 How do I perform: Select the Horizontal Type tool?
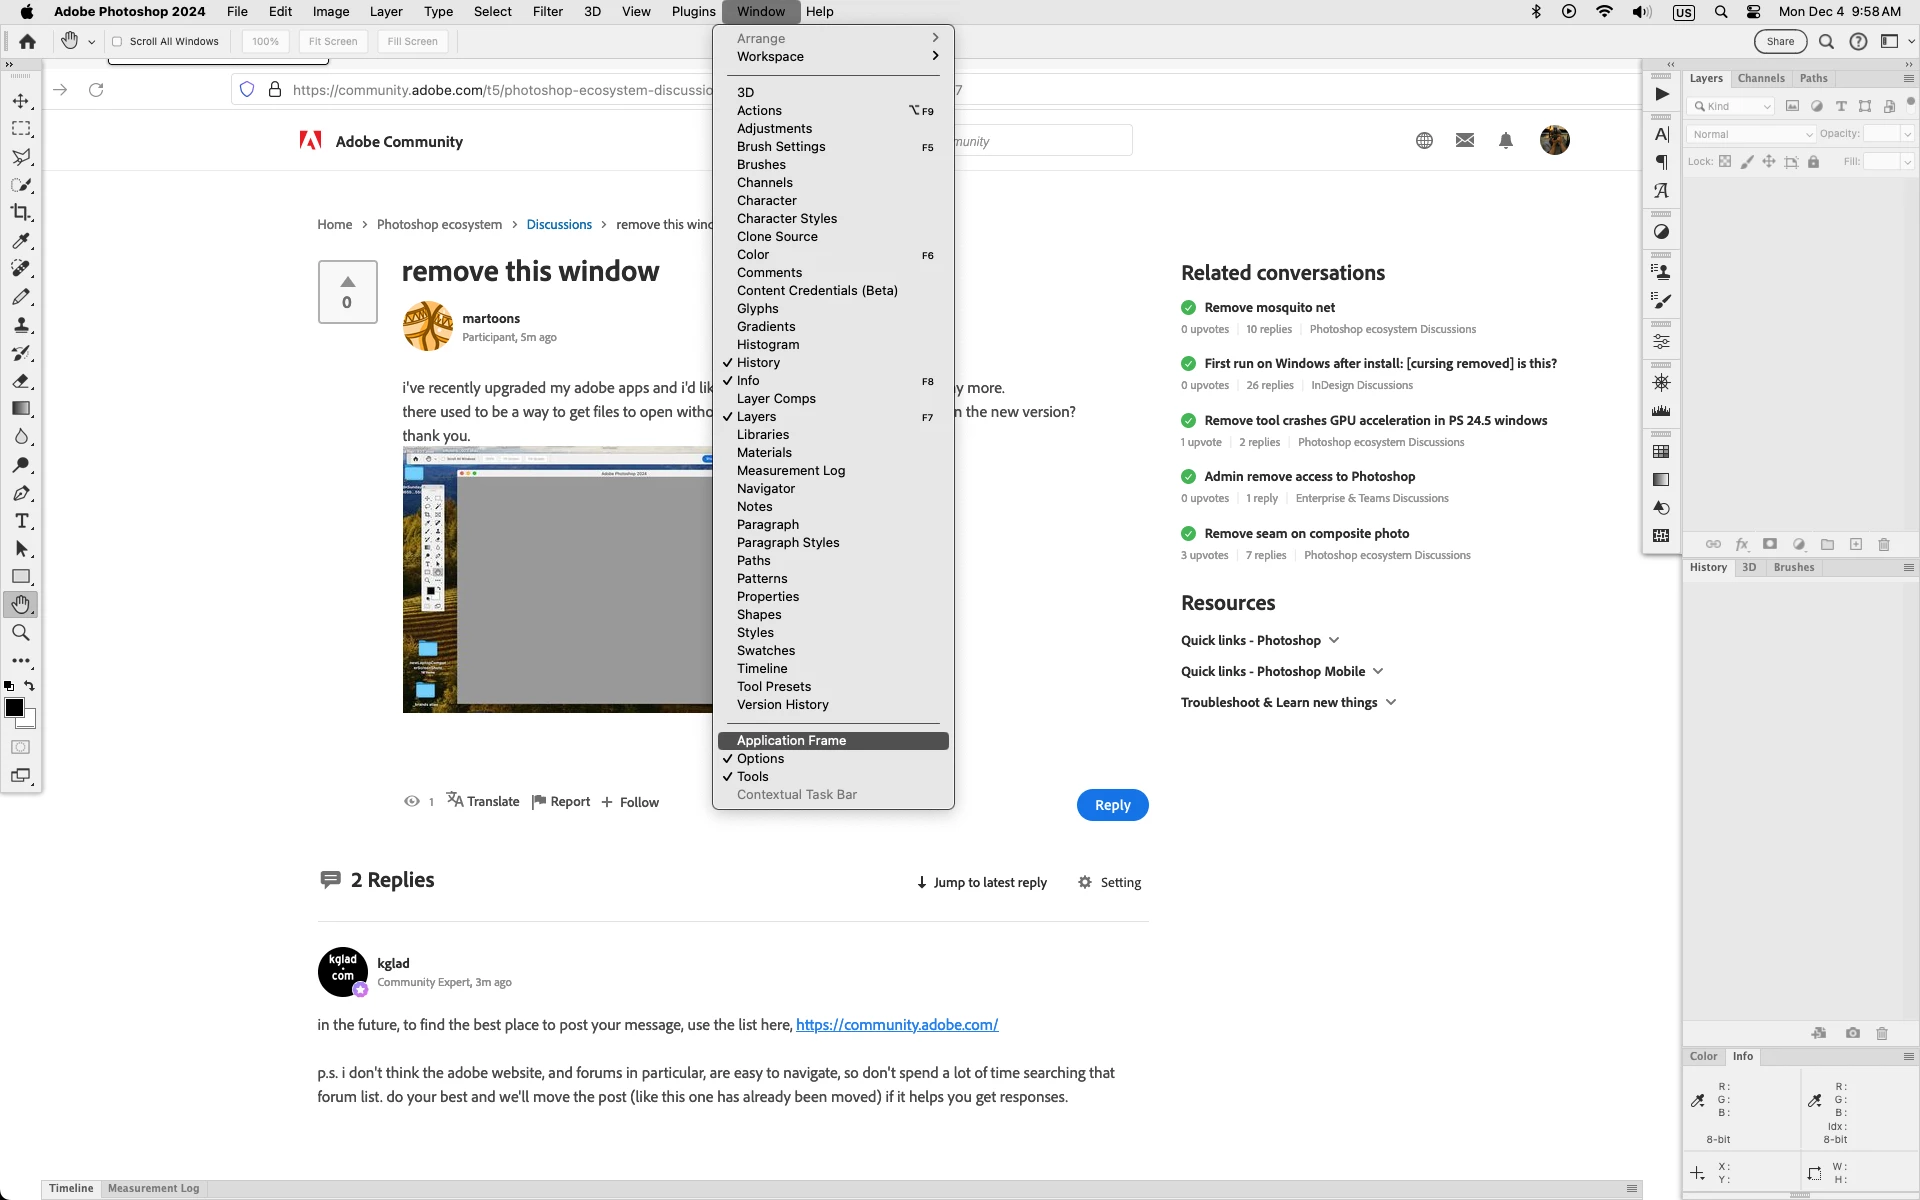point(21,521)
